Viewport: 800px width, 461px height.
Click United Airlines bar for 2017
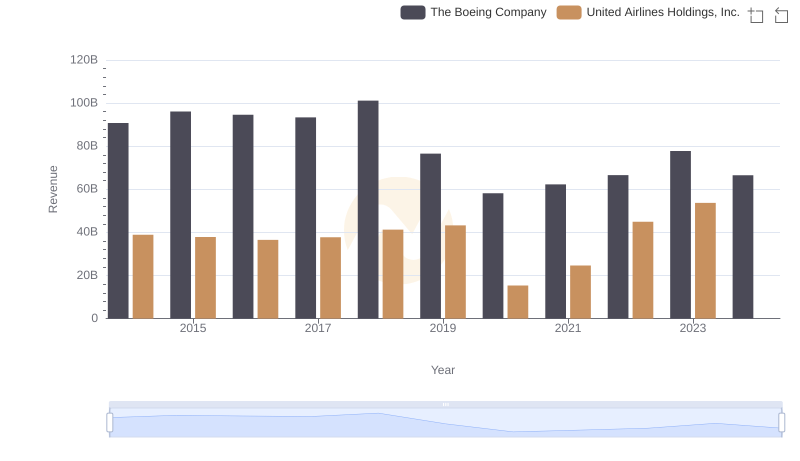pyautogui.click(x=330, y=278)
